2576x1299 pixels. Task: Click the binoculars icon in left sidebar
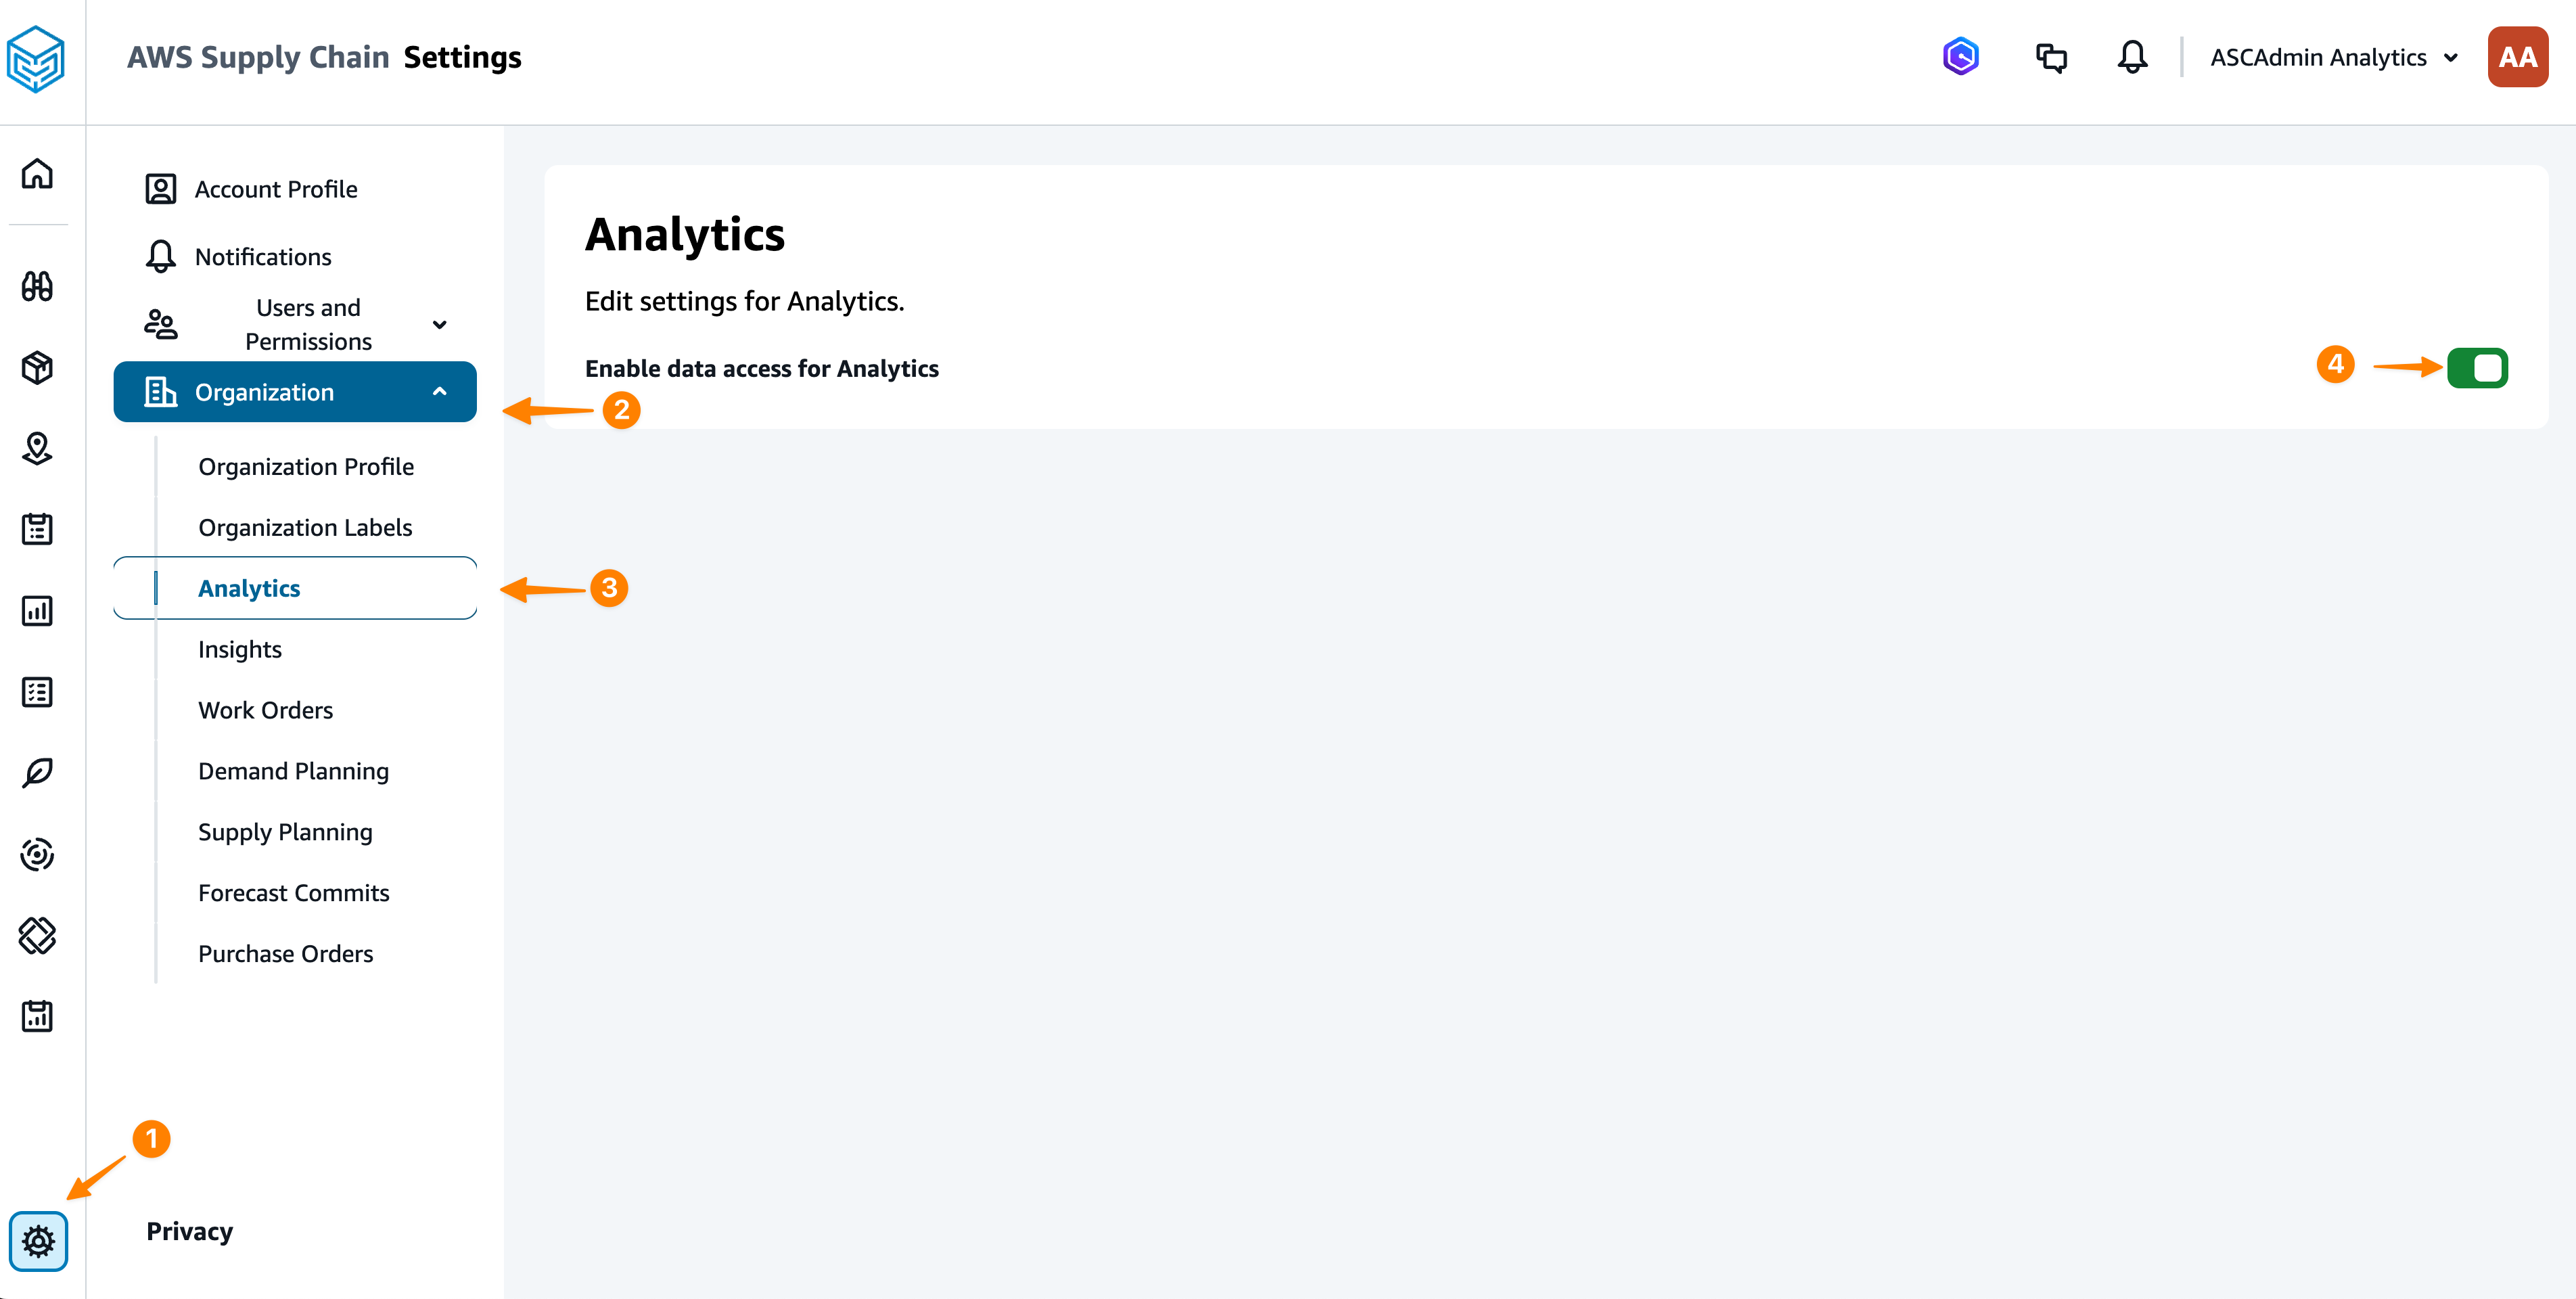[37, 287]
